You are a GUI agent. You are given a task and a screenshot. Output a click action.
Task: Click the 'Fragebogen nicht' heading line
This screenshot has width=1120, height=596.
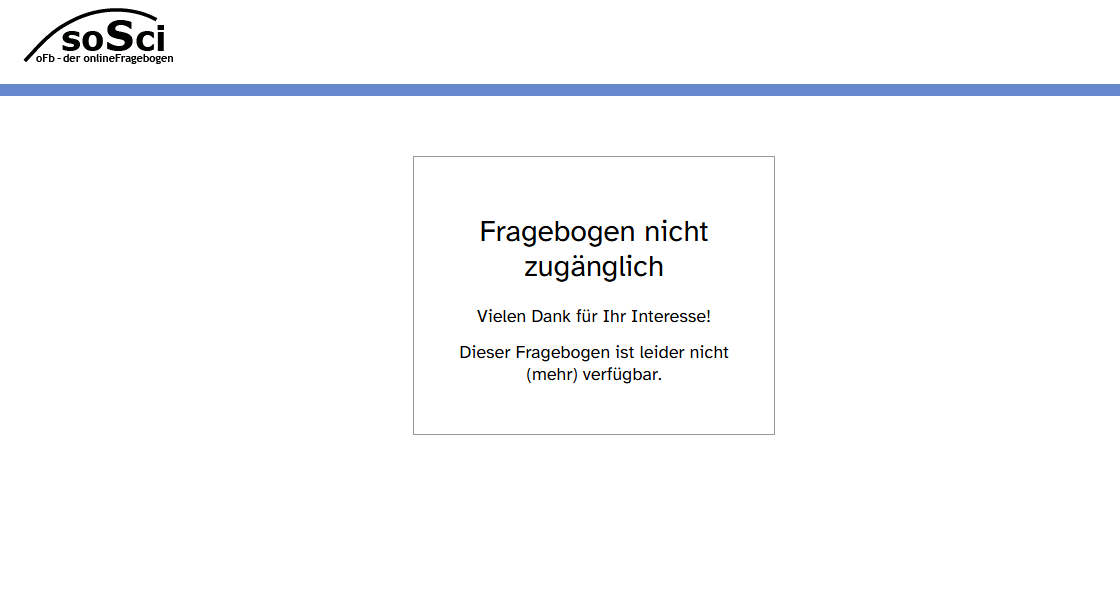[x=593, y=231]
